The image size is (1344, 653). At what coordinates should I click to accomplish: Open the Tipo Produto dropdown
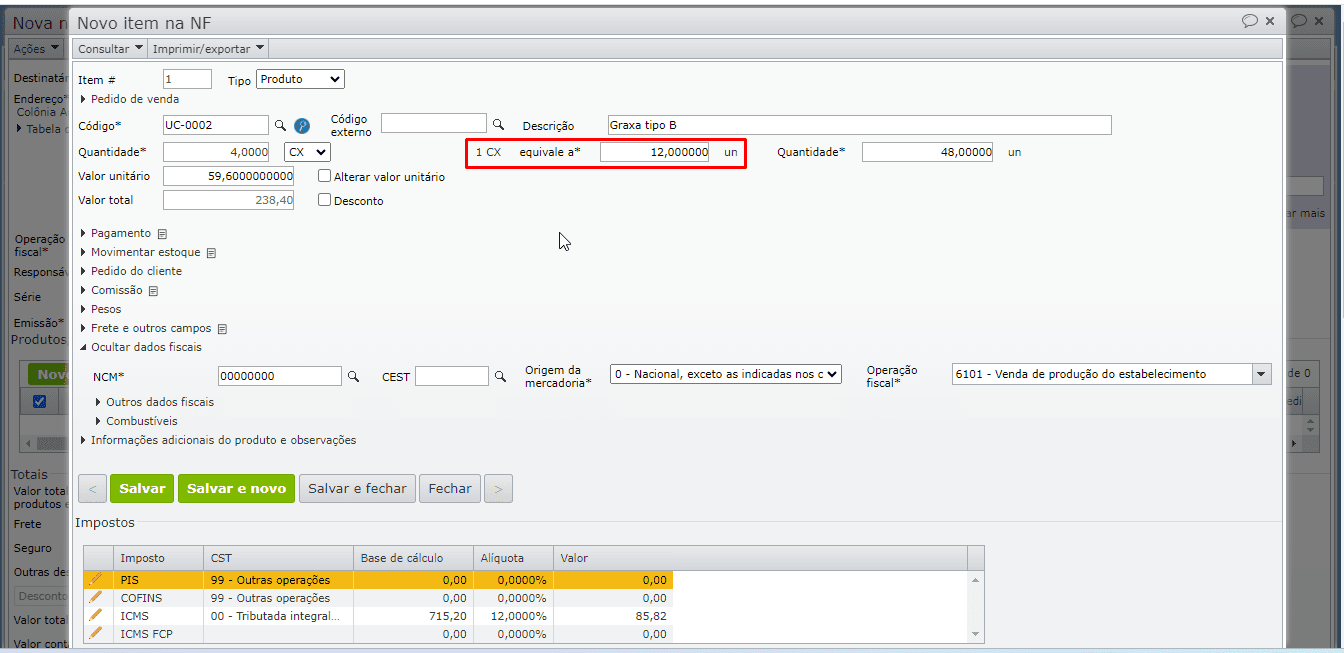[x=300, y=79]
